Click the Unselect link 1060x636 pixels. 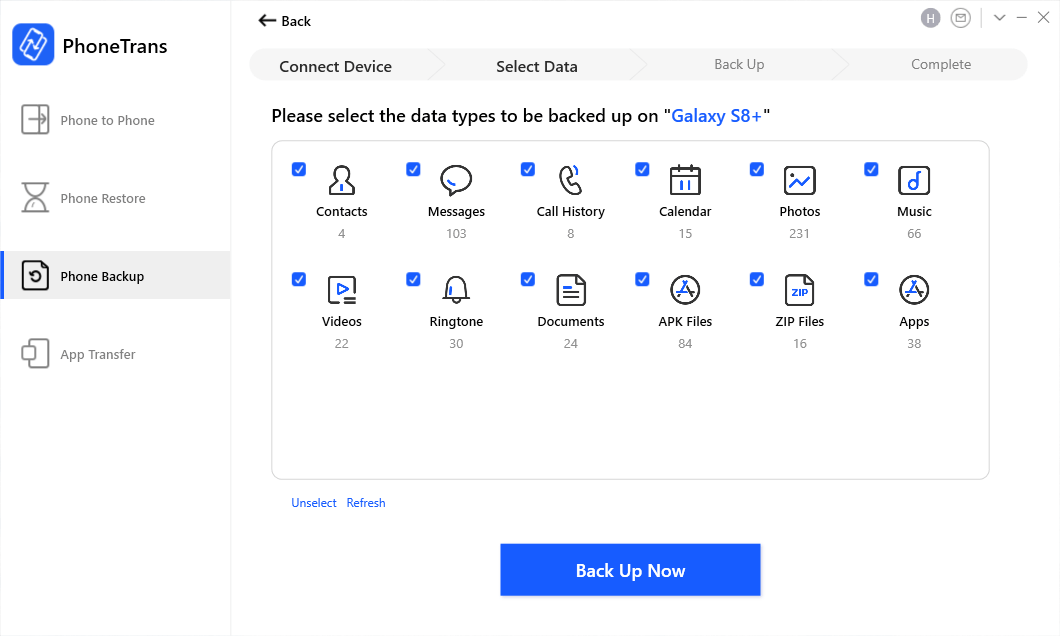pyautogui.click(x=314, y=503)
